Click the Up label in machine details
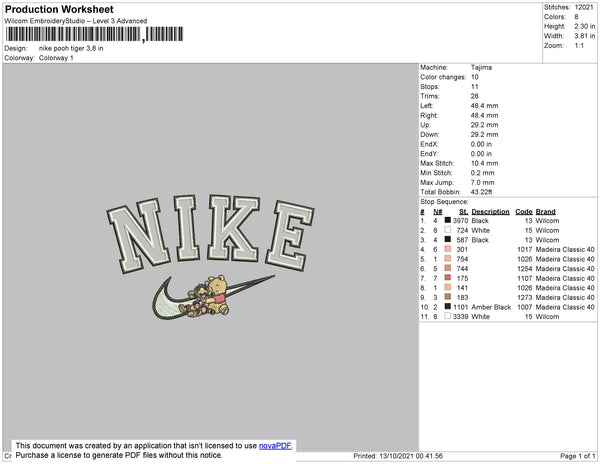 425,125
